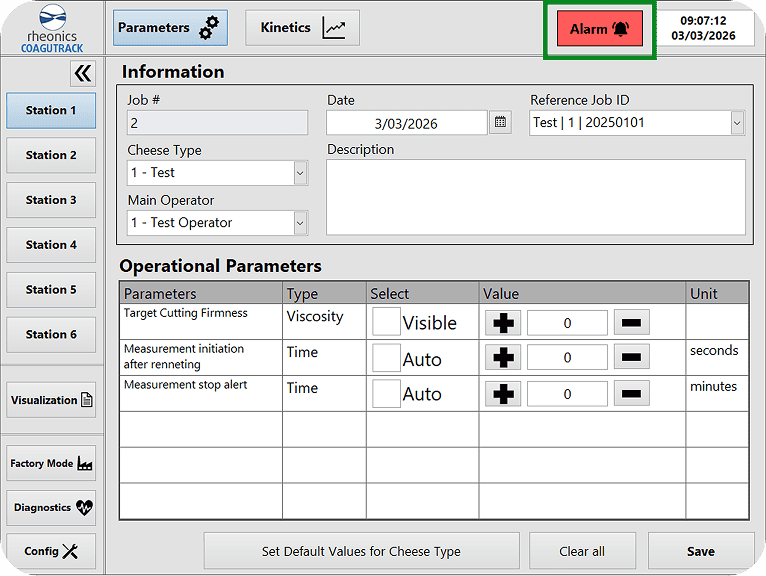Click into the Description text box
Image resolution: width=766 pixels, height=576 pixels.
[x=535, y=197]
